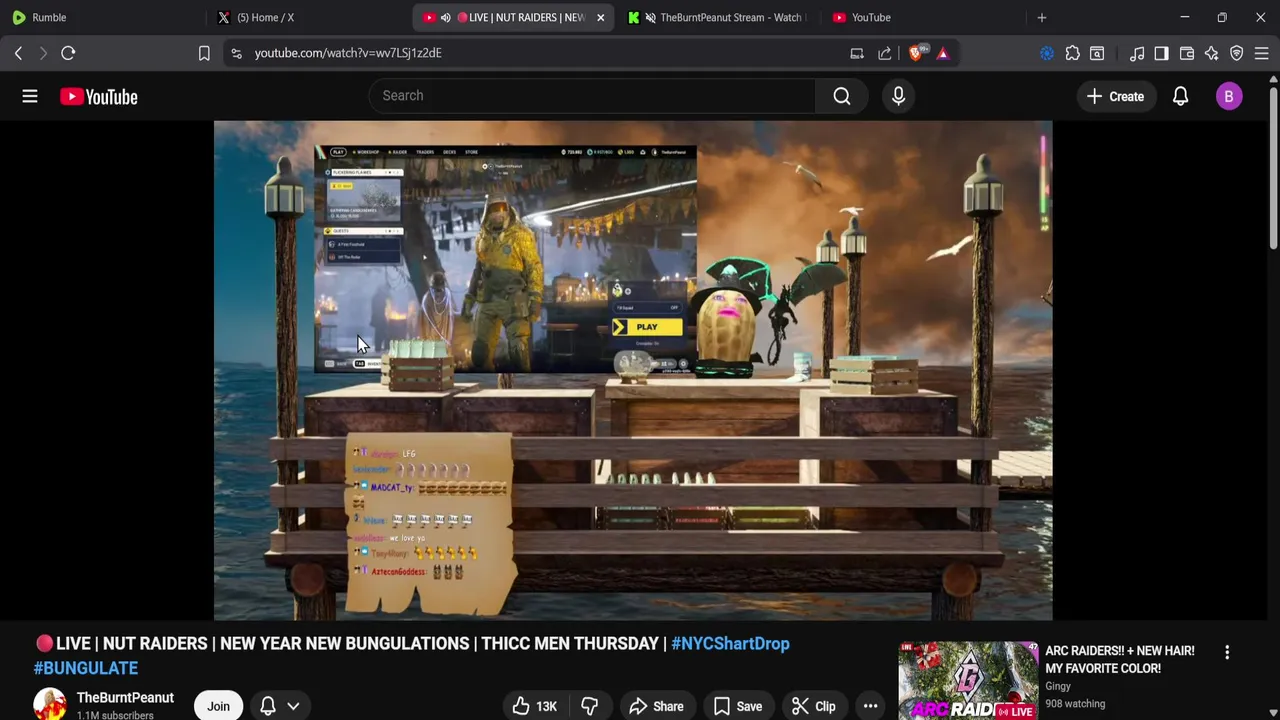Open Gingy channel from recommended video
The width and height of the screenshot is (1280, 720).
point(1058,686)
